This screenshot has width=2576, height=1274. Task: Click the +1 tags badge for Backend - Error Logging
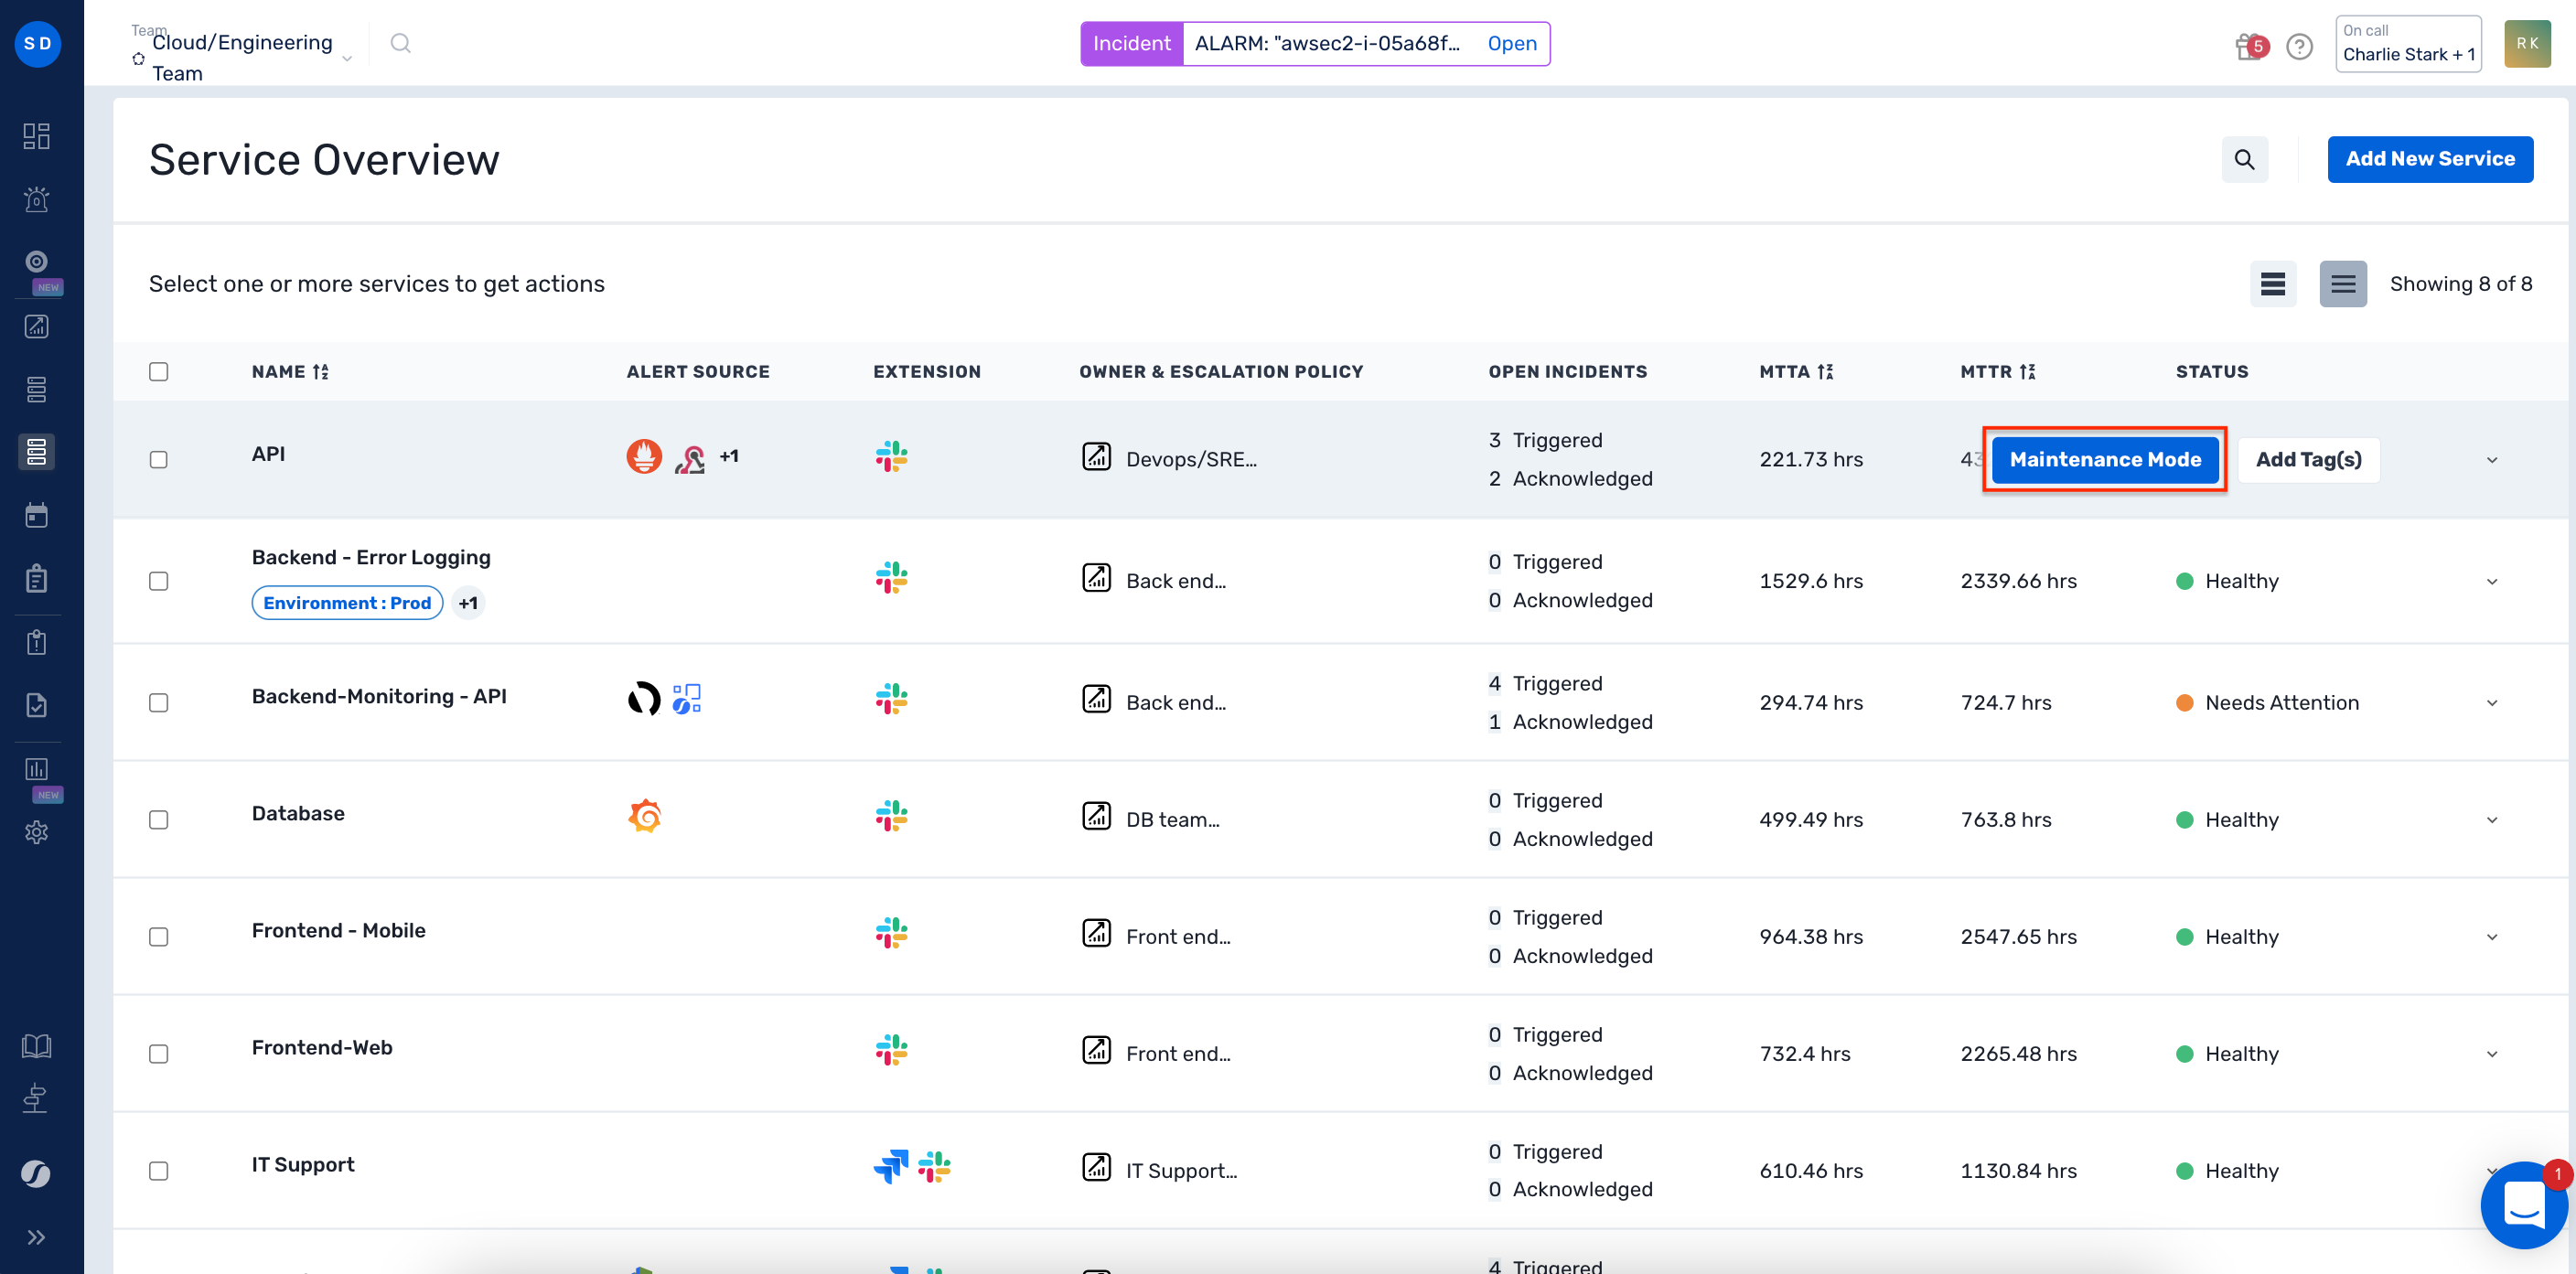coord(468,602)
